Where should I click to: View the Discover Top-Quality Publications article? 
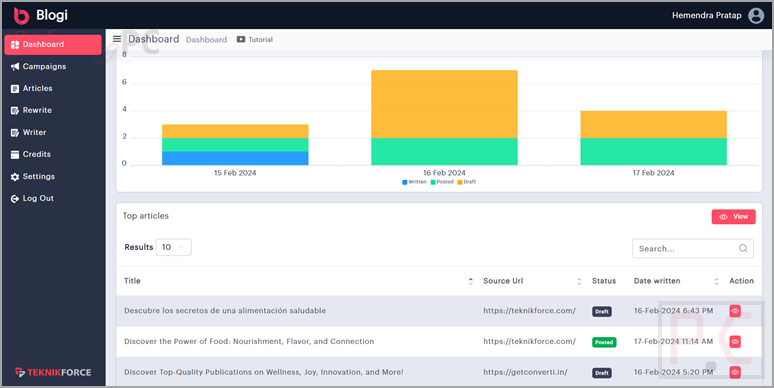735,372
